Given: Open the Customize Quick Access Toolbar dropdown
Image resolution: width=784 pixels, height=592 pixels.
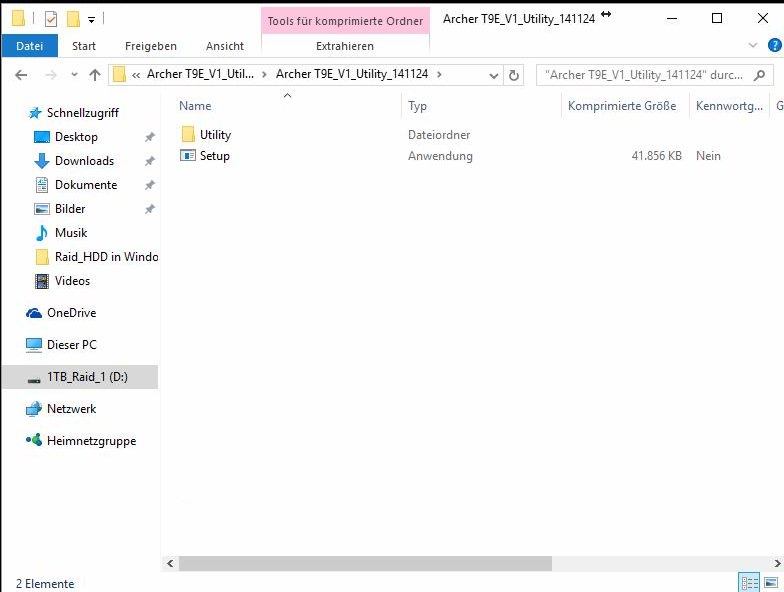Looking at the screenshot, I should point(92,20).
